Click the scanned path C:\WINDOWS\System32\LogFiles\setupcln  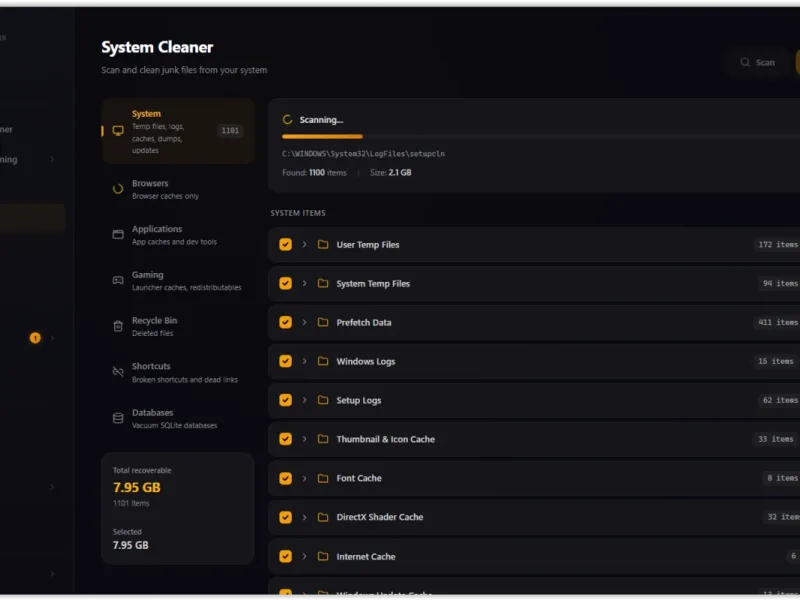coord(363,154)
